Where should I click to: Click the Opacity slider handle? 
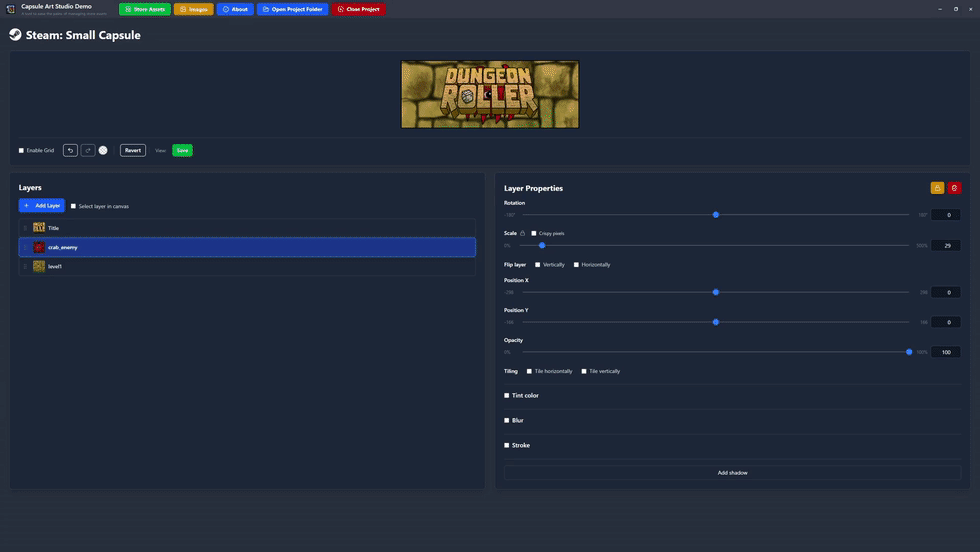(x=909, y=352)
